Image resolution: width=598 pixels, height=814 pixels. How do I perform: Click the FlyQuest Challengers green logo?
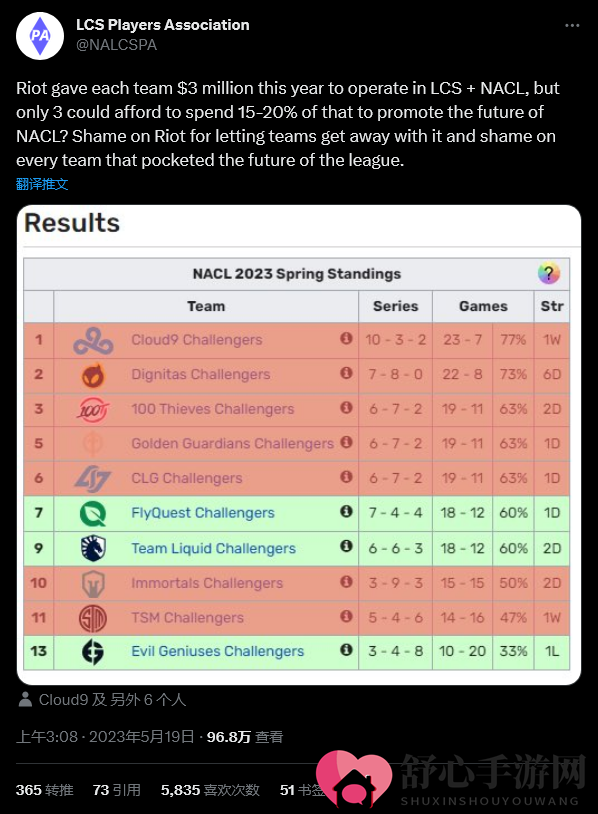coord(93,513)
